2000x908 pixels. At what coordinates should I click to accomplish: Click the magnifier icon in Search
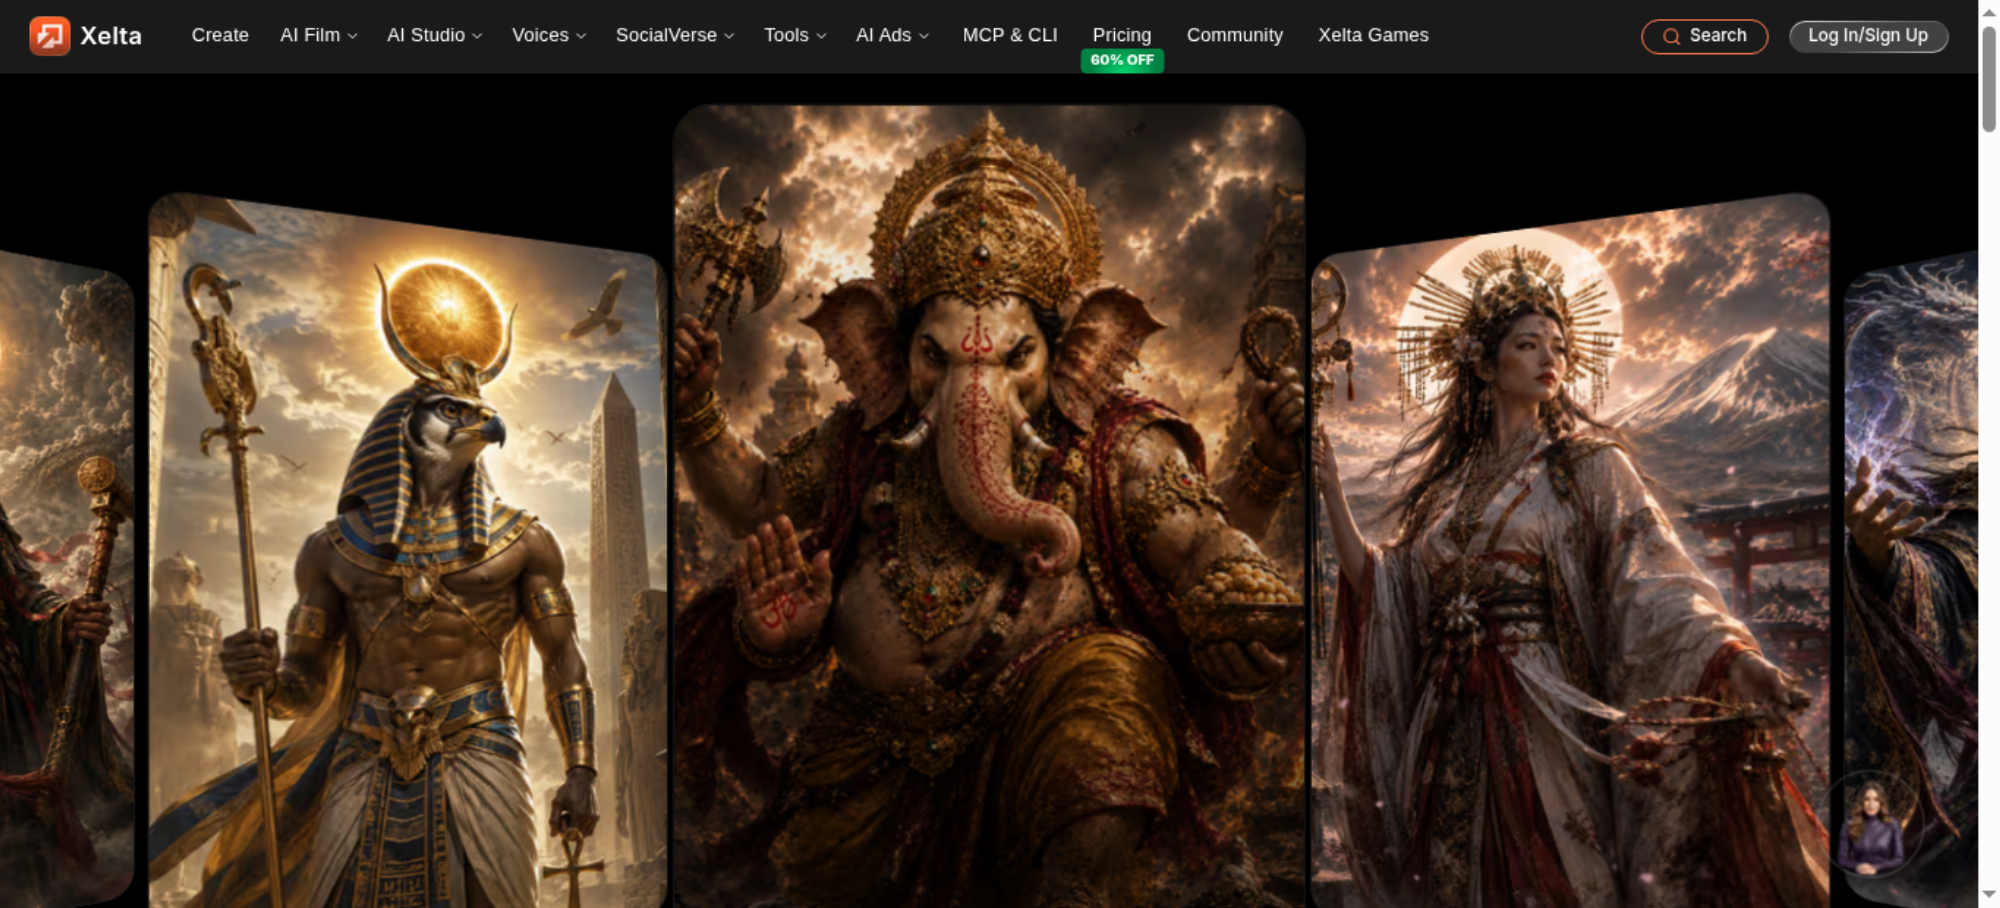pyautogui.click(x=1671, y=37)
